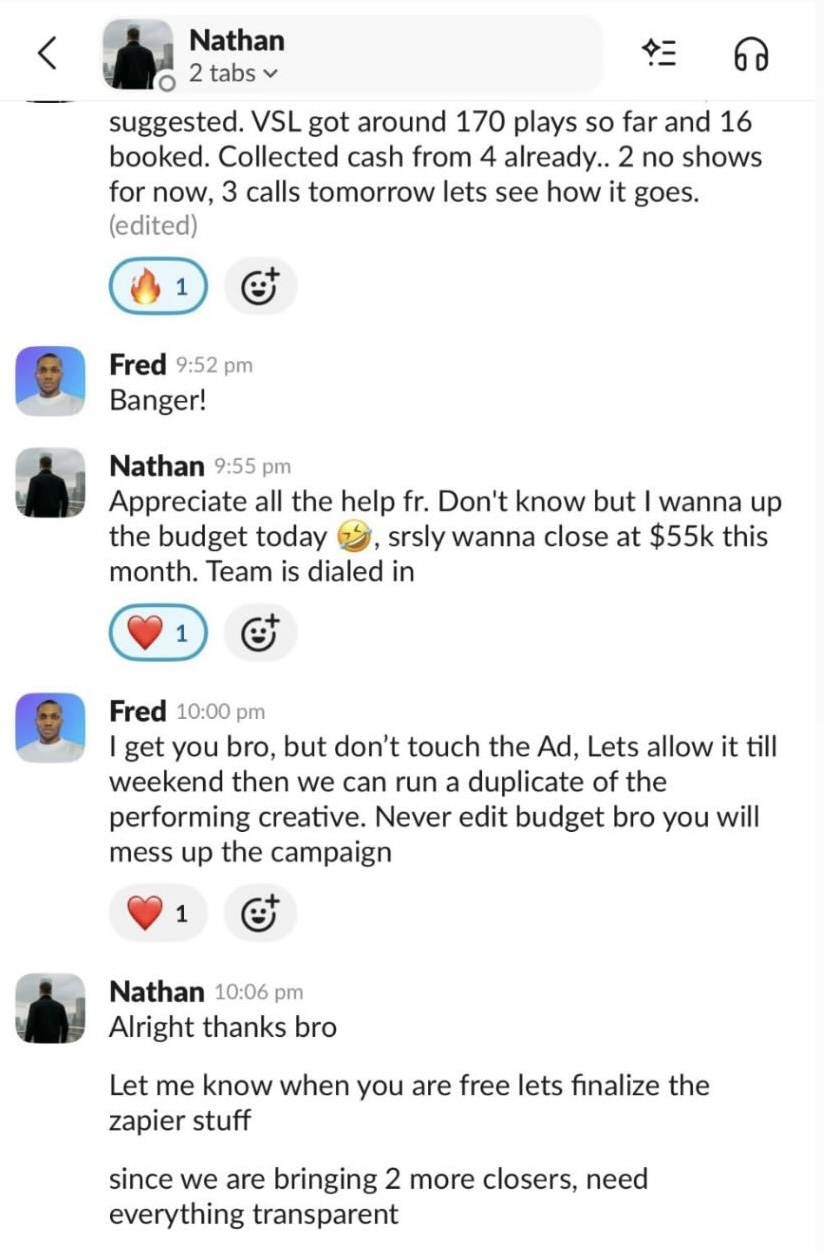The width and height of the screenshot is (824, 1251).
Task: Click Nathan's avatar beside the 9:55 pm message
Action: pyautogui.click(x=49, y=480)
